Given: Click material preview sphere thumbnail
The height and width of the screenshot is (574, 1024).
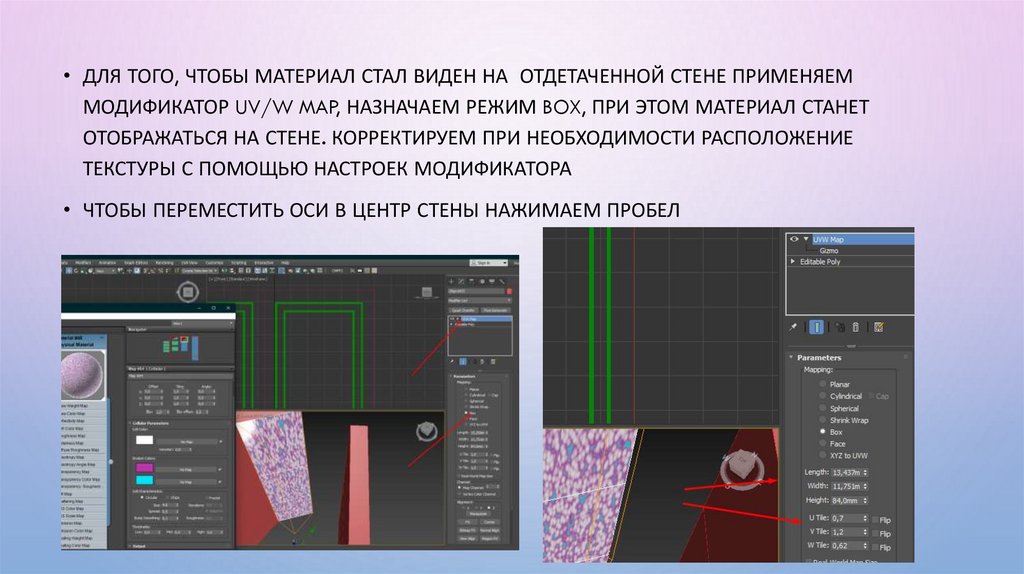Looking at the screenshot, I should 82,376.
